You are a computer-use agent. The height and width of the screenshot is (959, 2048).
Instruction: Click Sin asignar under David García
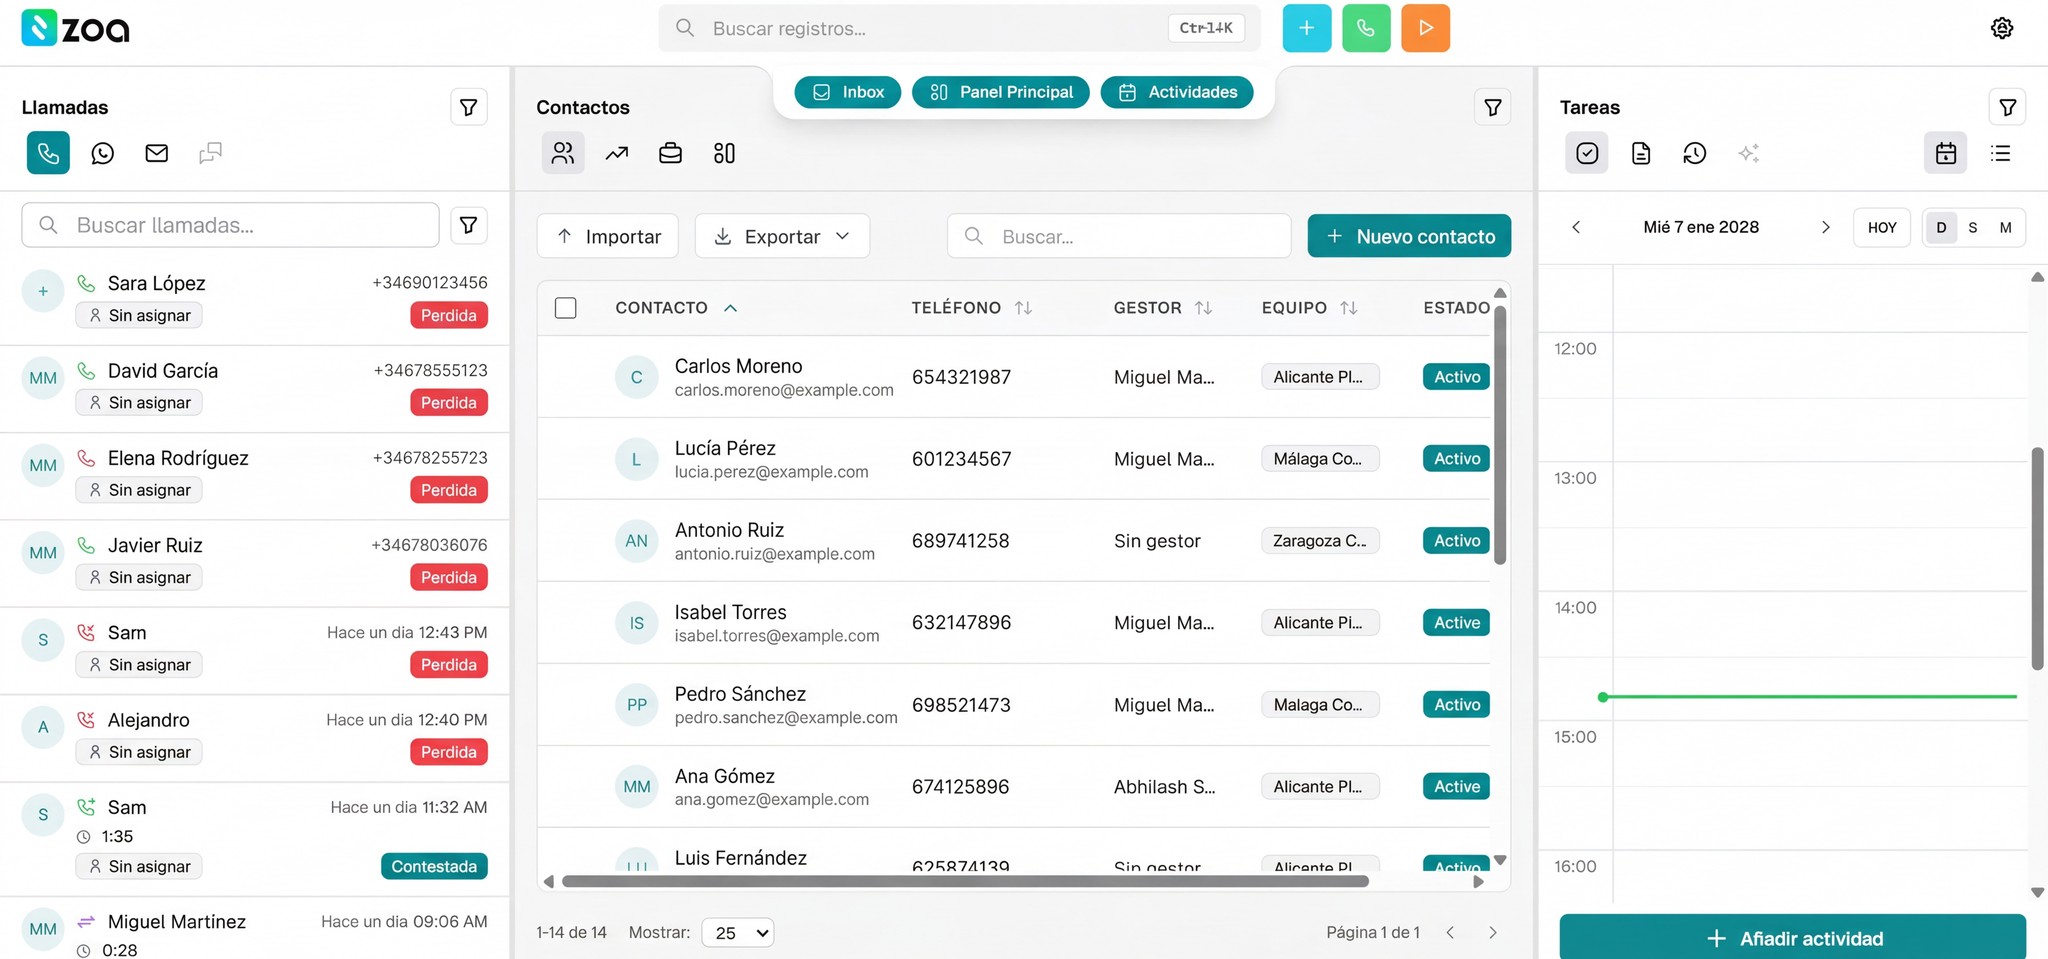[139, 402]
